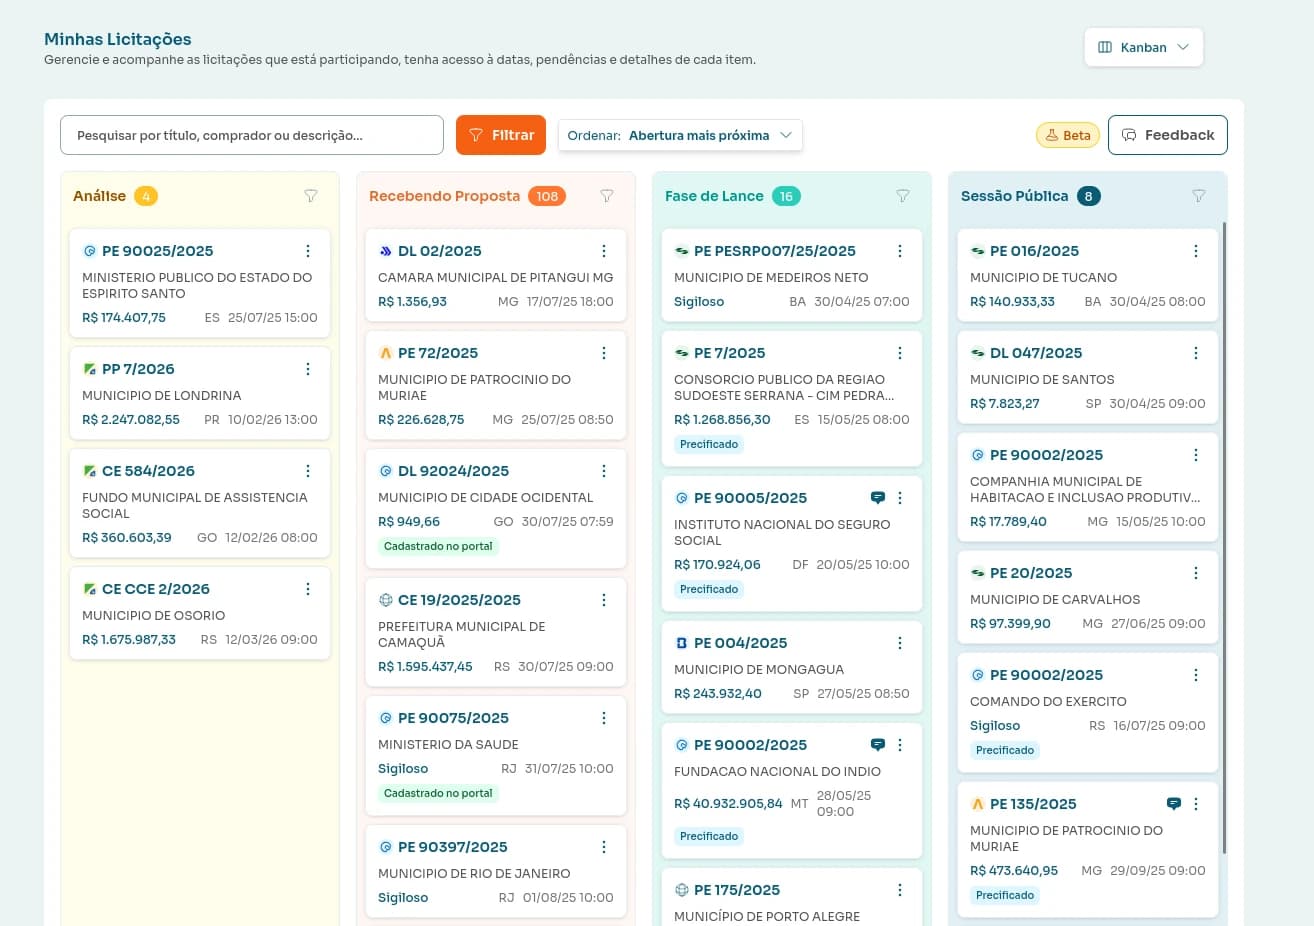Click the Kanban view icon in the header

pyautogui.click(x=1105, y=47)
